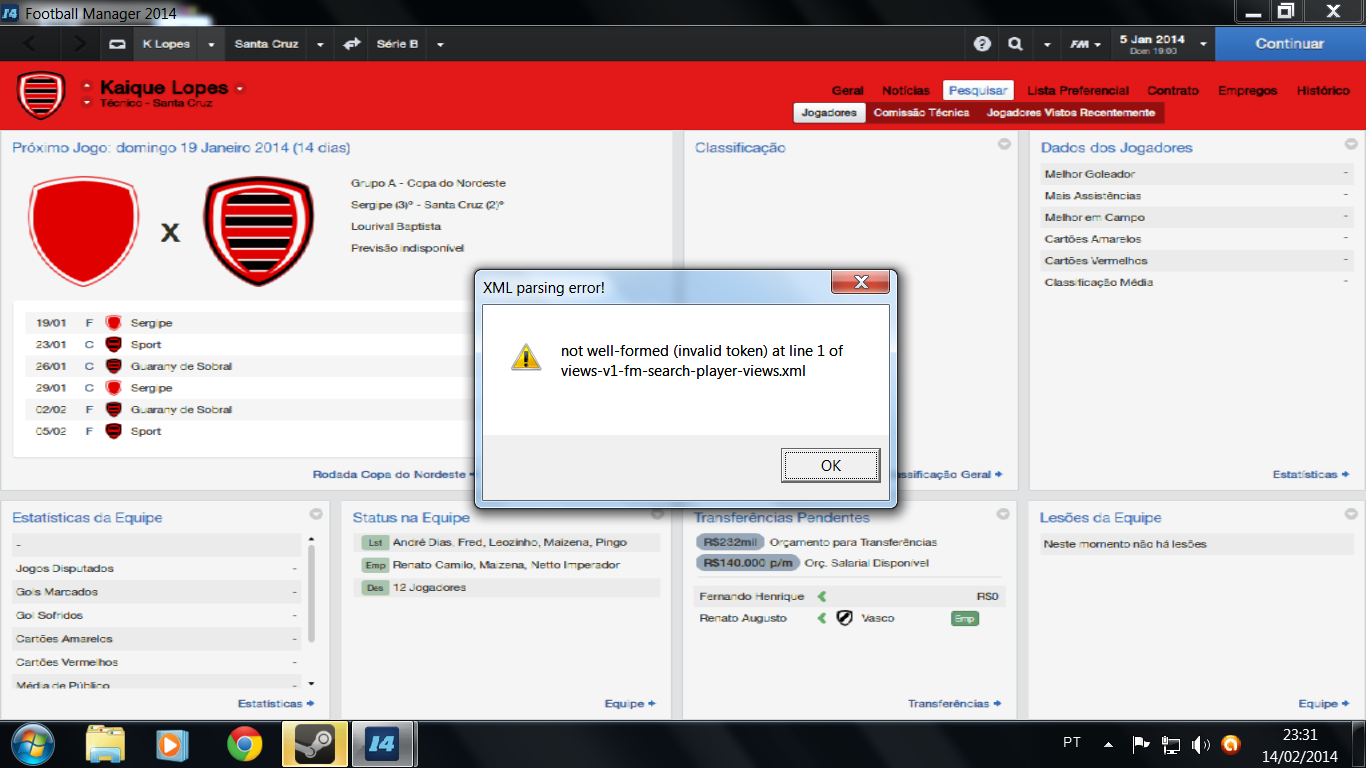Image resolution: width=1366 pixels, height=768 pixels.
Task: Click the Estatísticas da Equipe scrollbar down arrow
Action: click(311, 683)
